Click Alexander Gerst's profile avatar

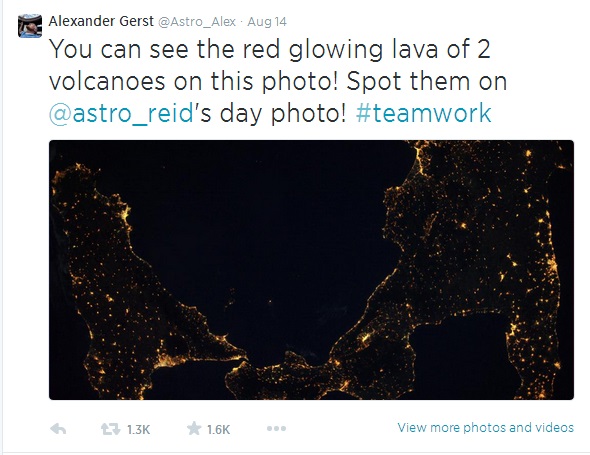tap(30, 26)
